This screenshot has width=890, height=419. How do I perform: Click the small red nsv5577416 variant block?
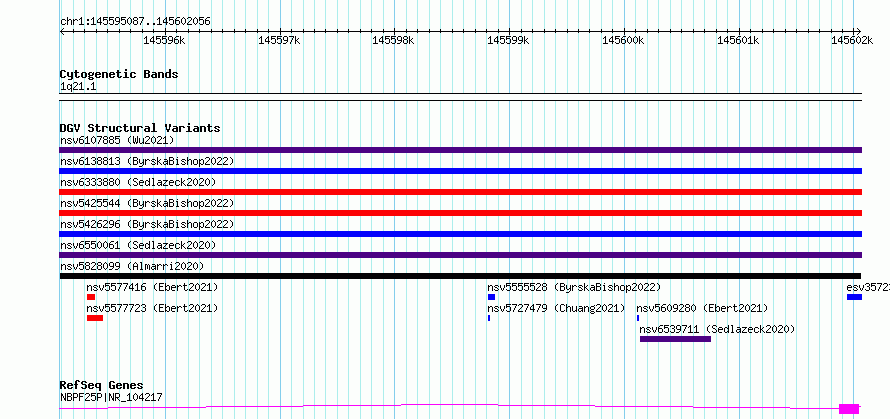[91, 297]
